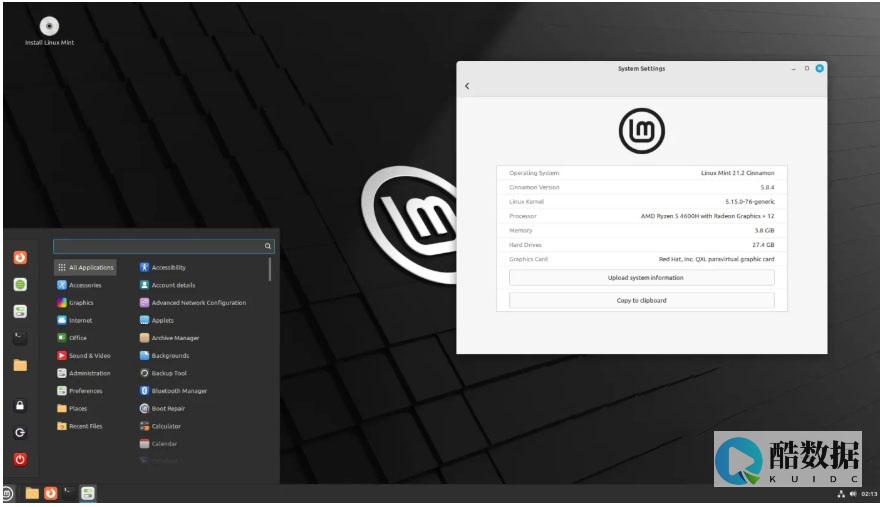Select the Sound & Video category

84,356
